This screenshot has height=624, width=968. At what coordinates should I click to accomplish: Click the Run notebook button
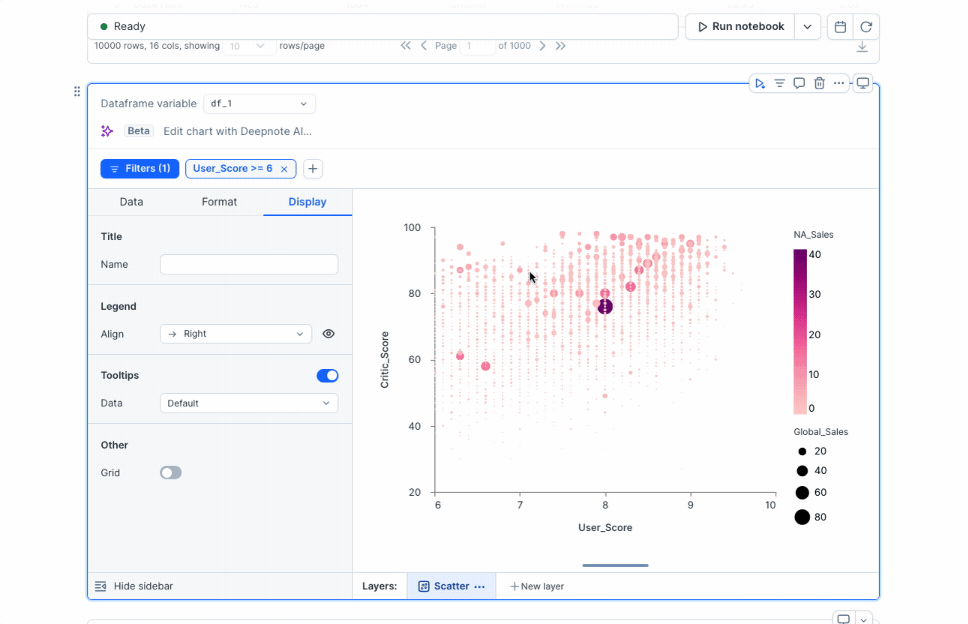[x=741, y=27]
